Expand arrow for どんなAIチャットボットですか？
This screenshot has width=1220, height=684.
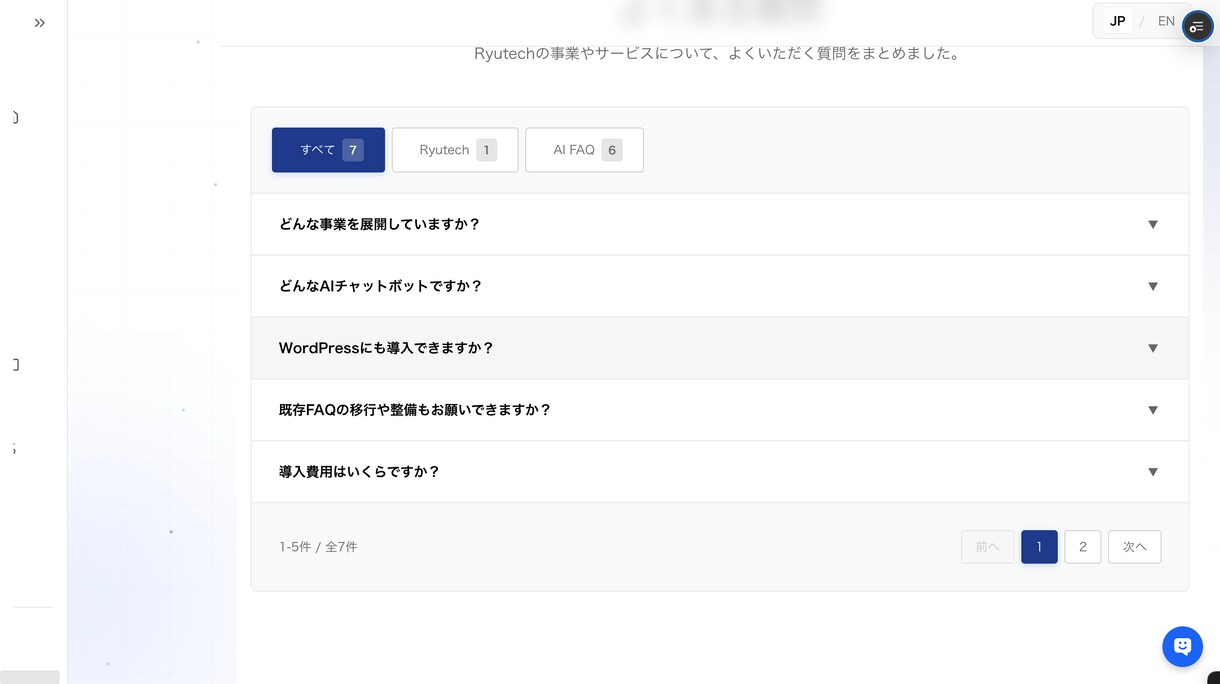[x=1153, y=287]
